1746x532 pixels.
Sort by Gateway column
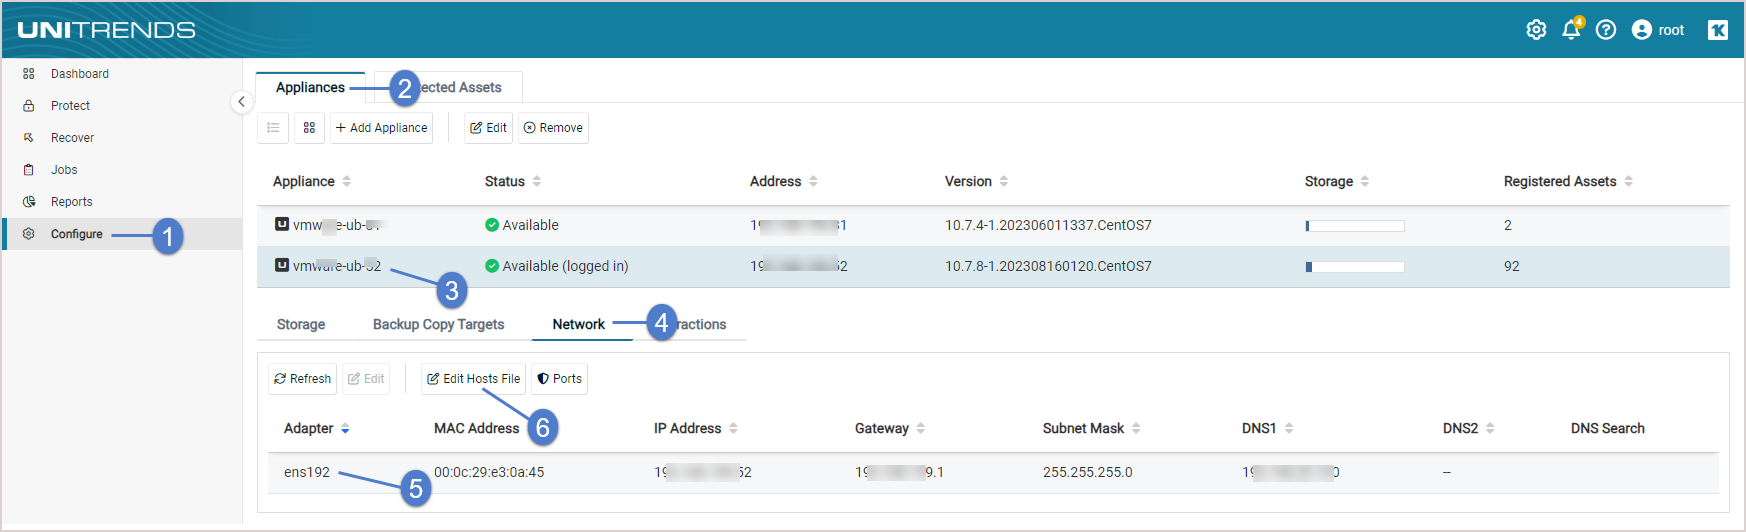(890, 428)
